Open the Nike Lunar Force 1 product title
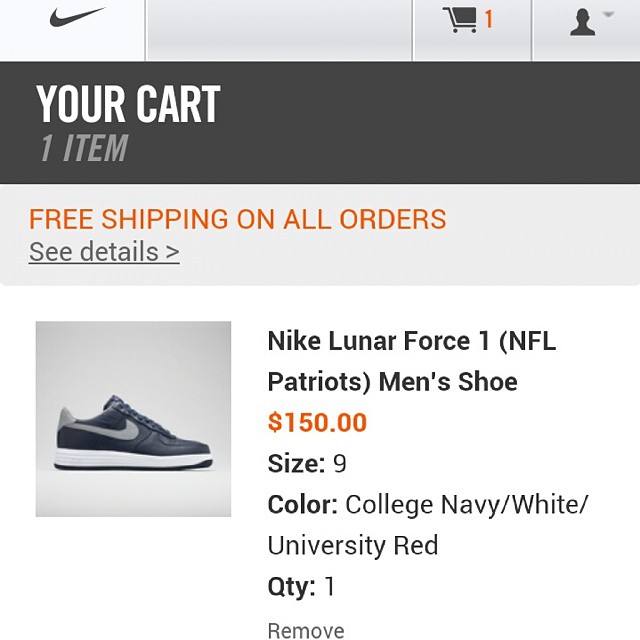The height and width of the screenshot is (640, 640). [x=411, y=361]
